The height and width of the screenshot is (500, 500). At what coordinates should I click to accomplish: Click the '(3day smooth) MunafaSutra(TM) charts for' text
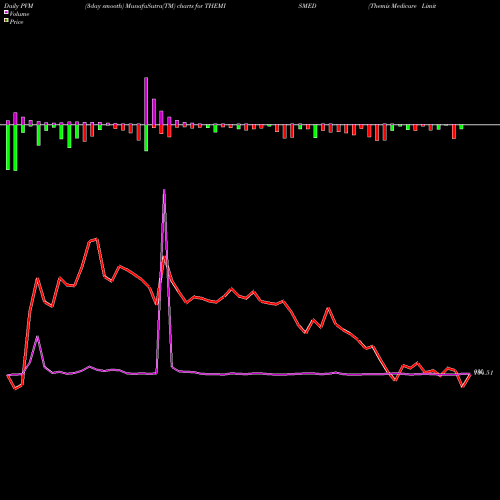pos(144,6)
